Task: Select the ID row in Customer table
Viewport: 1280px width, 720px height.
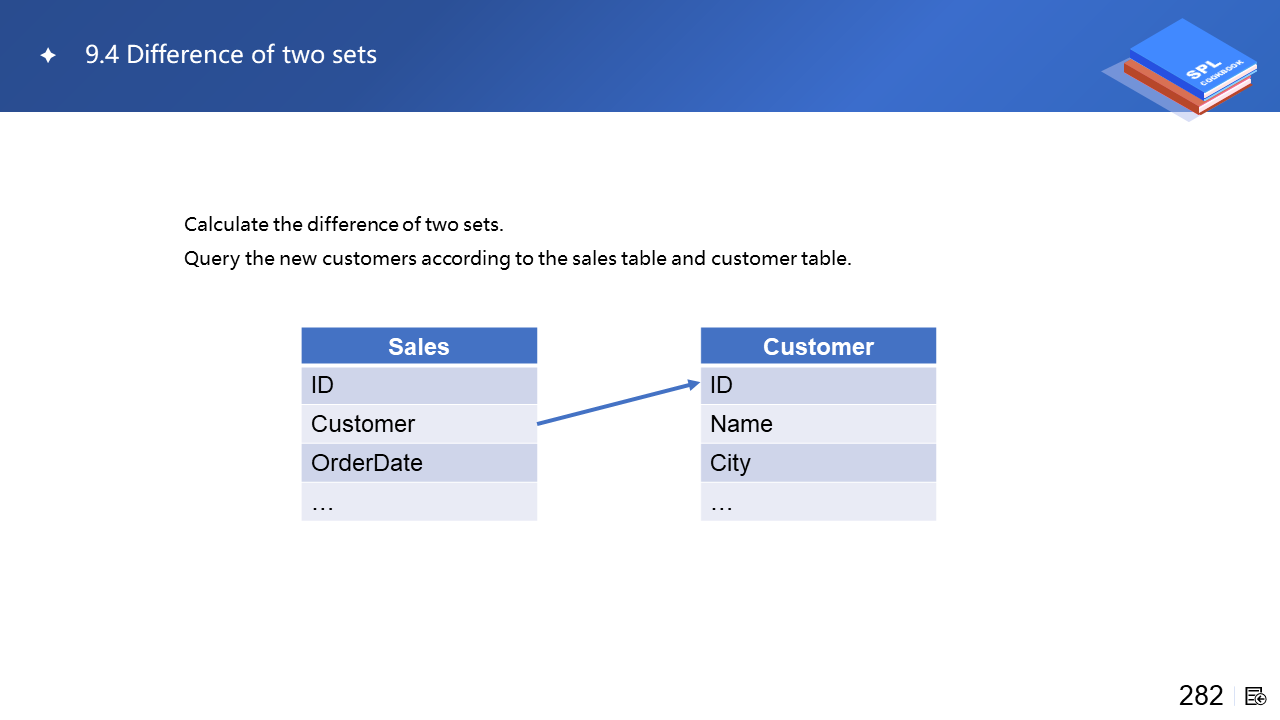Action: point(818,385)
